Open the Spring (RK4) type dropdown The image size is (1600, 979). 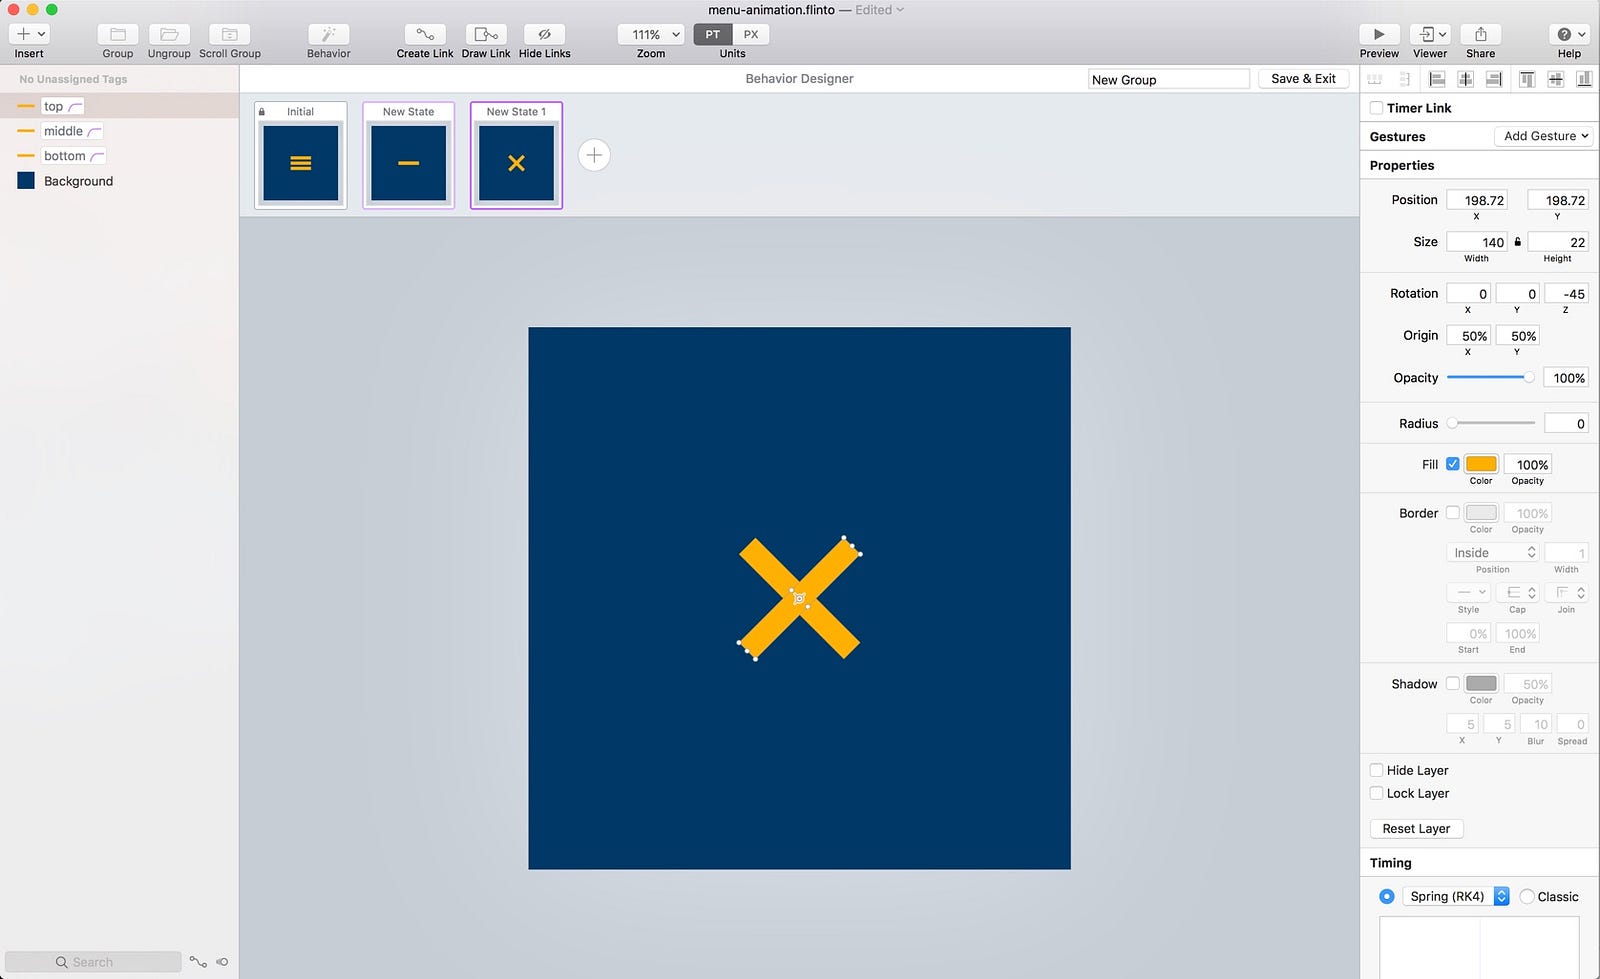[1456, 897]
